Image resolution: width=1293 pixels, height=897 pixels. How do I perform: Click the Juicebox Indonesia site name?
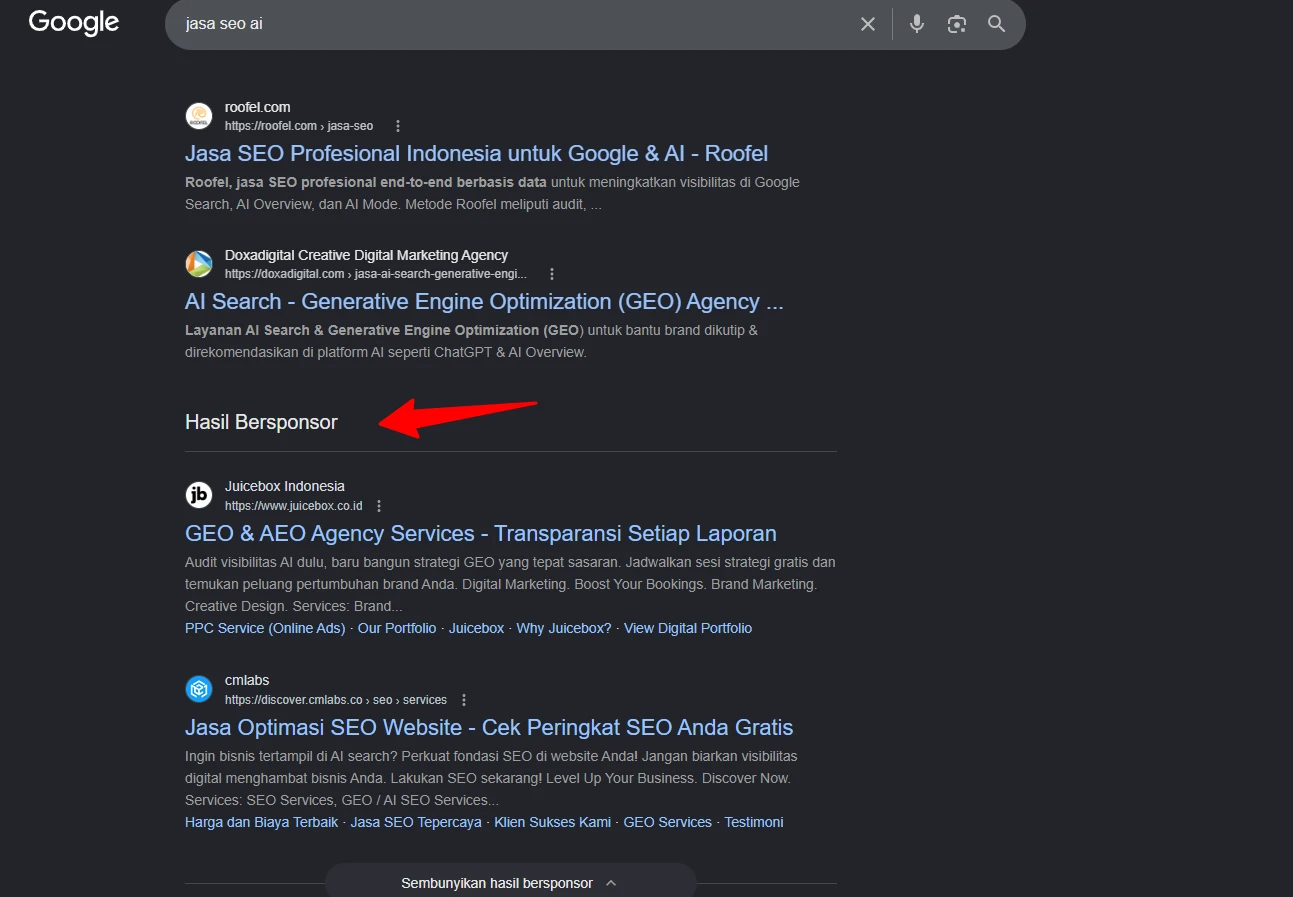coord(285,486)
